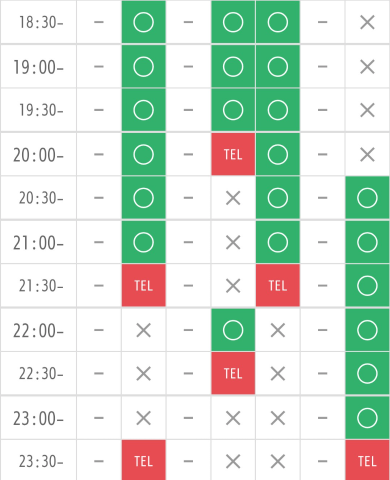Click the 20:30- time label

pyautogui.click(x=41, y=198)
